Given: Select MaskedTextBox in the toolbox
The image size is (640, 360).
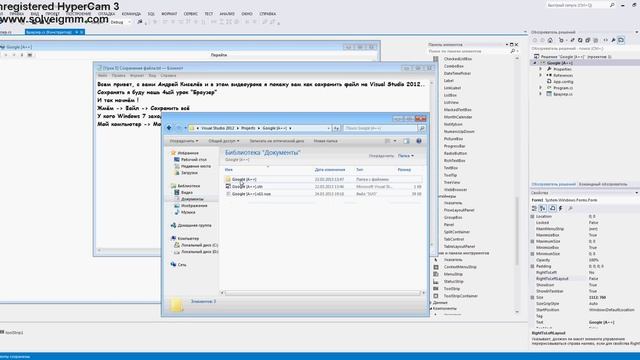Looking at the screenshot, I should [458, 110].
